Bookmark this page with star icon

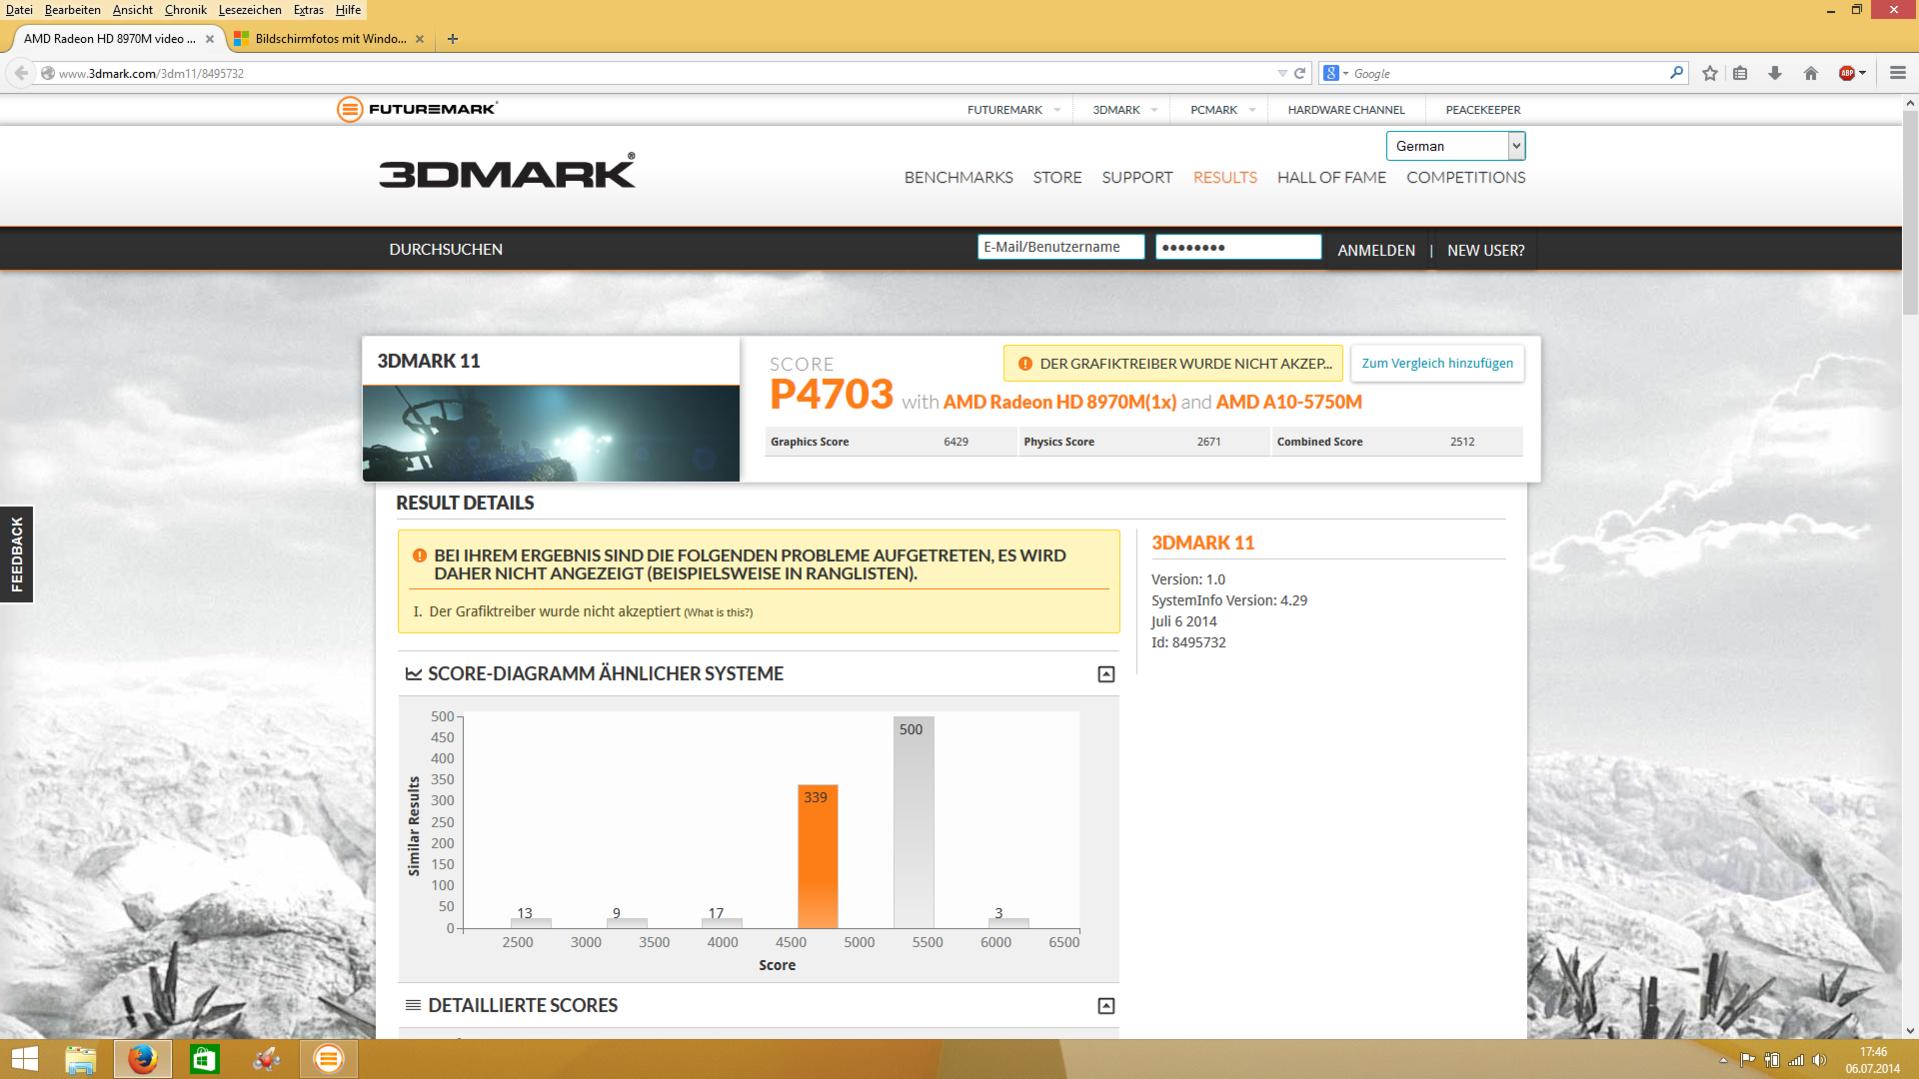coord(1710,73)
